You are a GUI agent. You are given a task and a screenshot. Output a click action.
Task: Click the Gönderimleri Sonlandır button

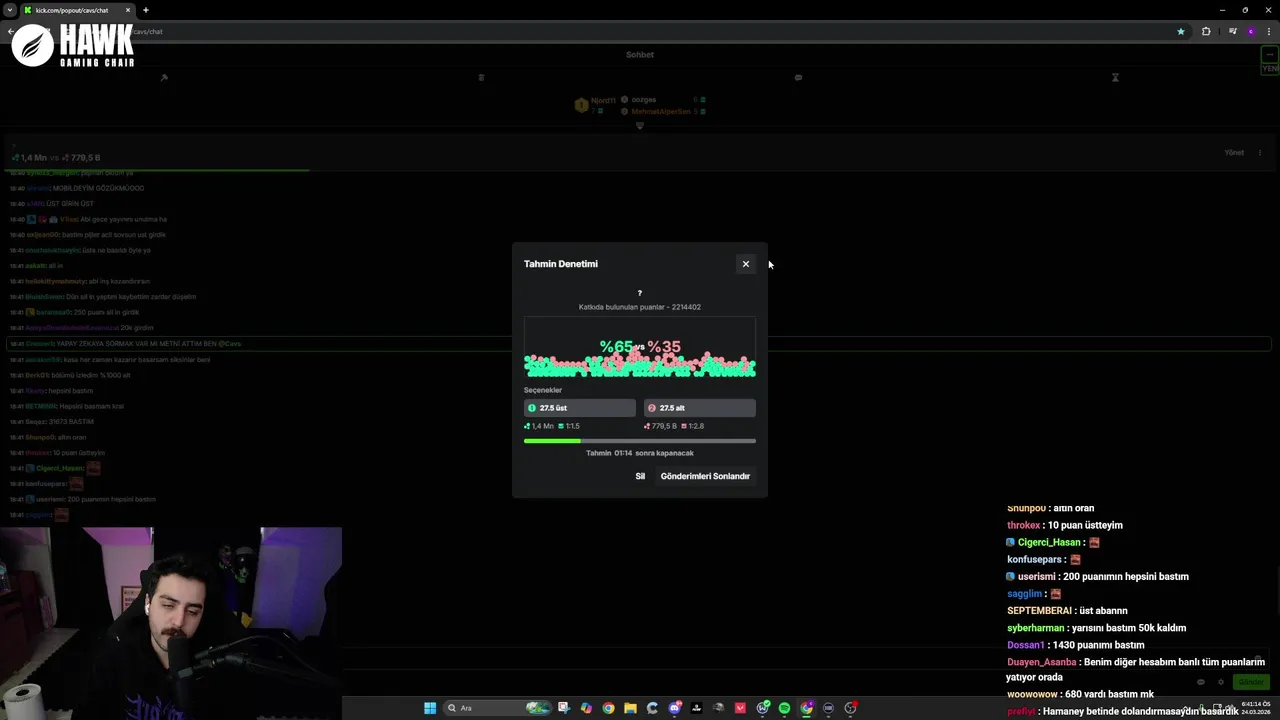point(705,476)
